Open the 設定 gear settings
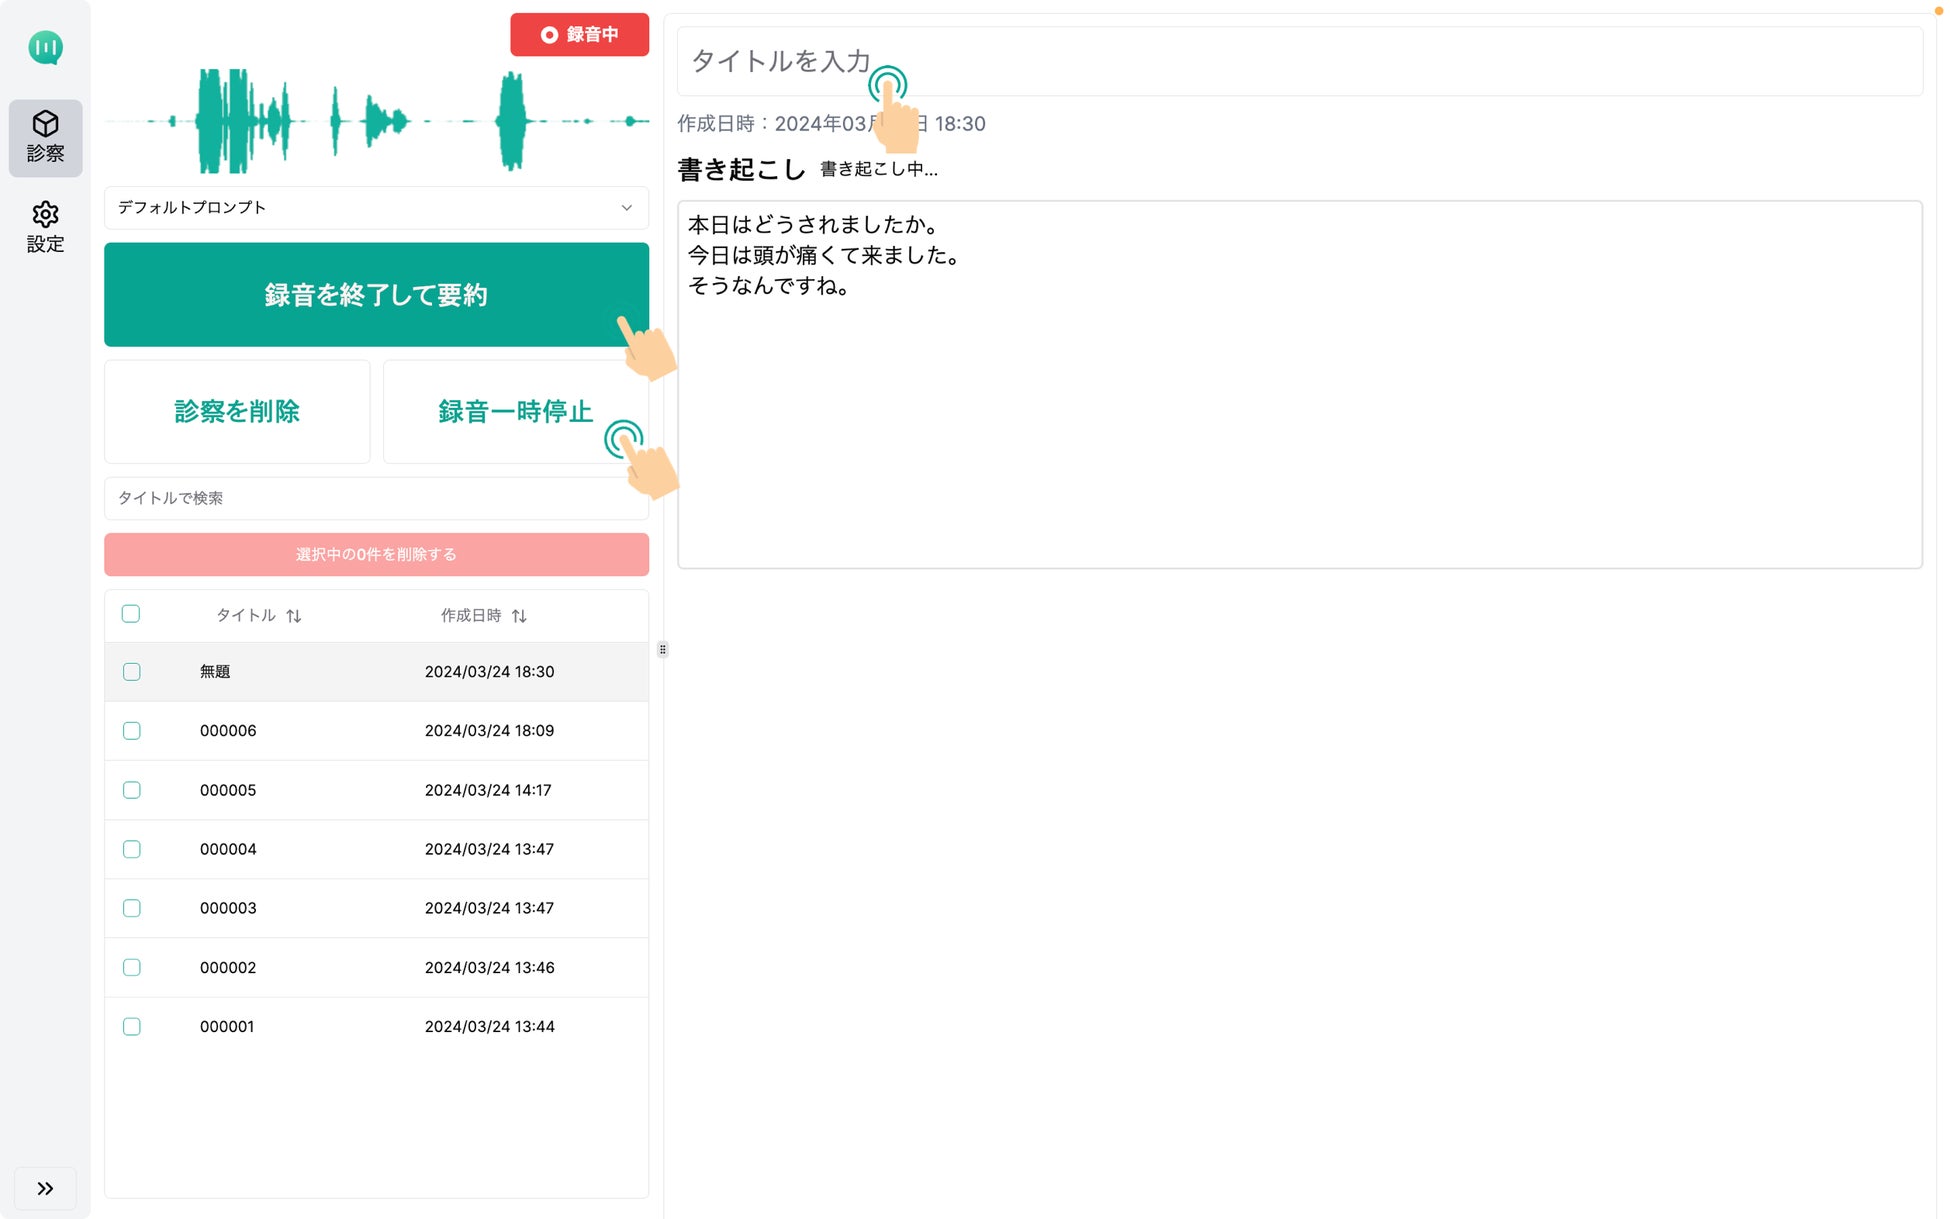Viewport: 1950px width, 1219px height. click(45, 227)
